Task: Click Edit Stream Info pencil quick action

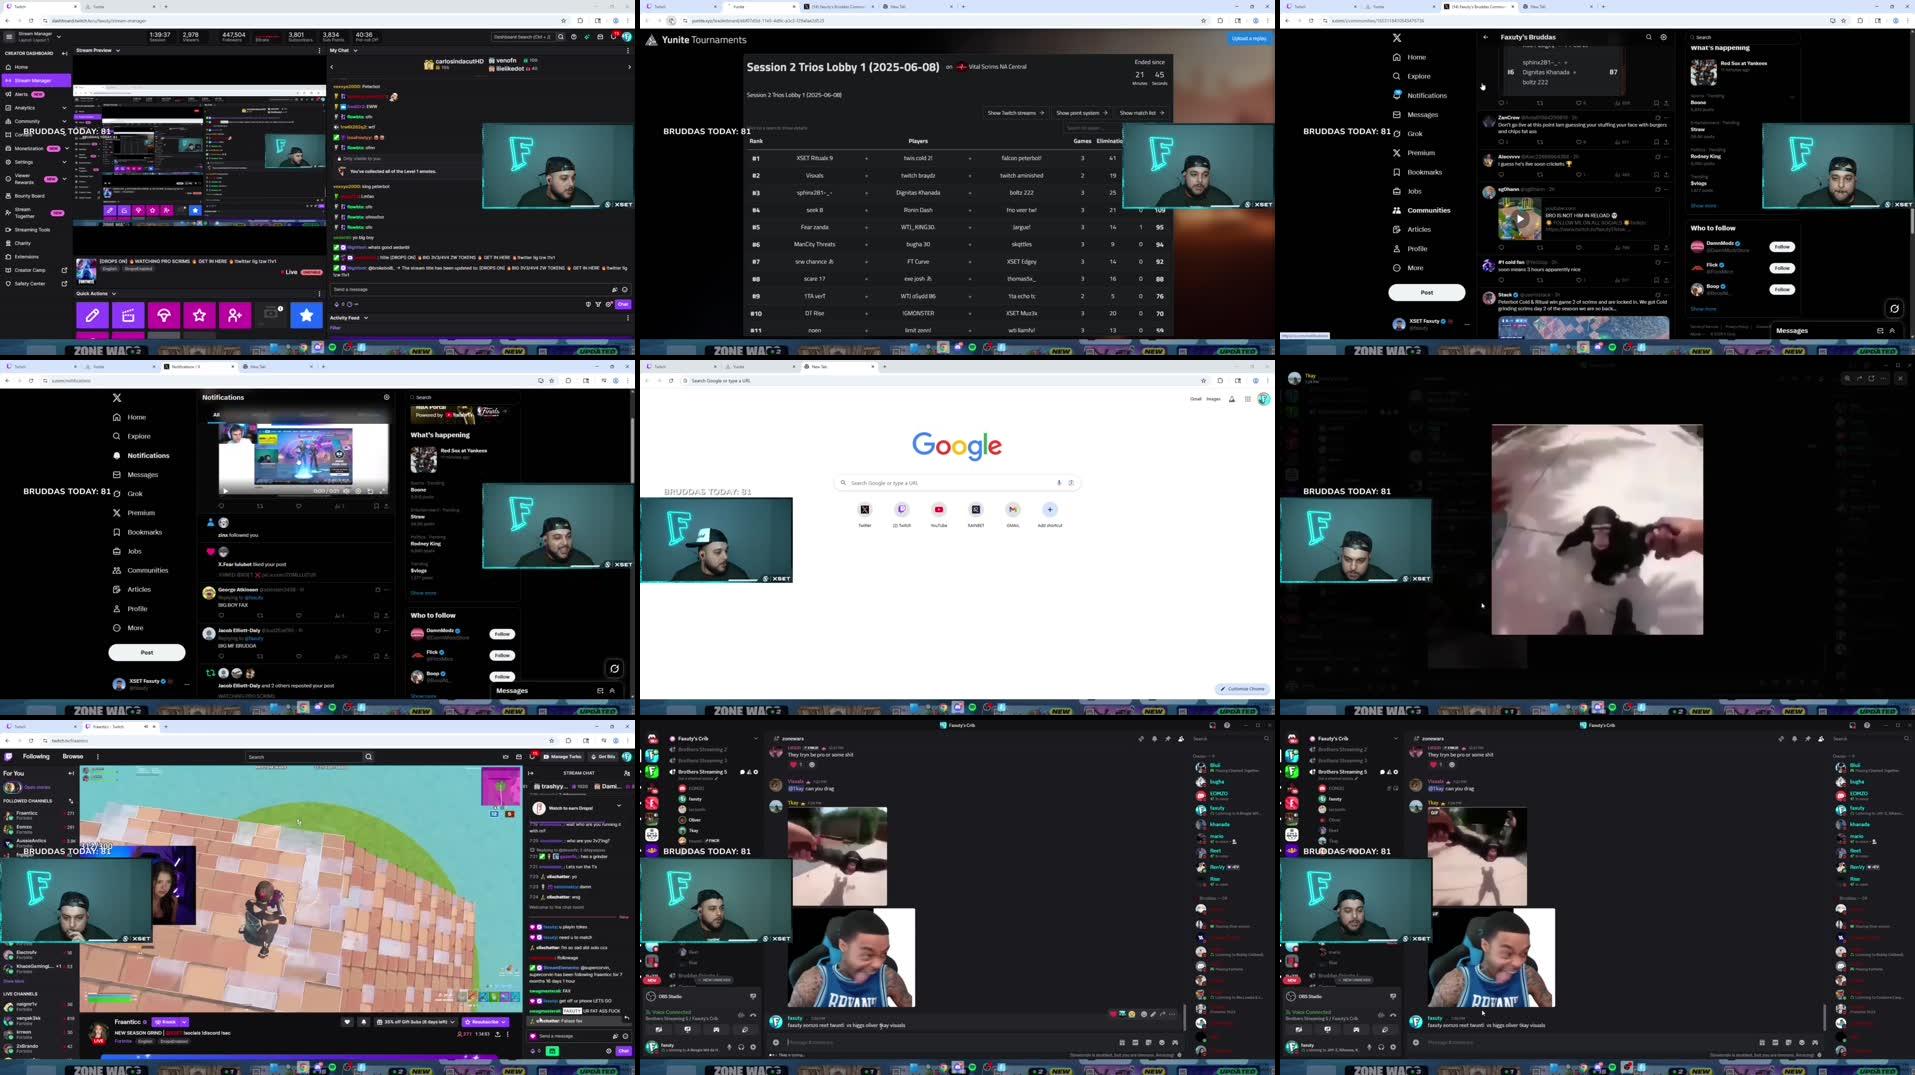Action: click(x=92, y=315)
